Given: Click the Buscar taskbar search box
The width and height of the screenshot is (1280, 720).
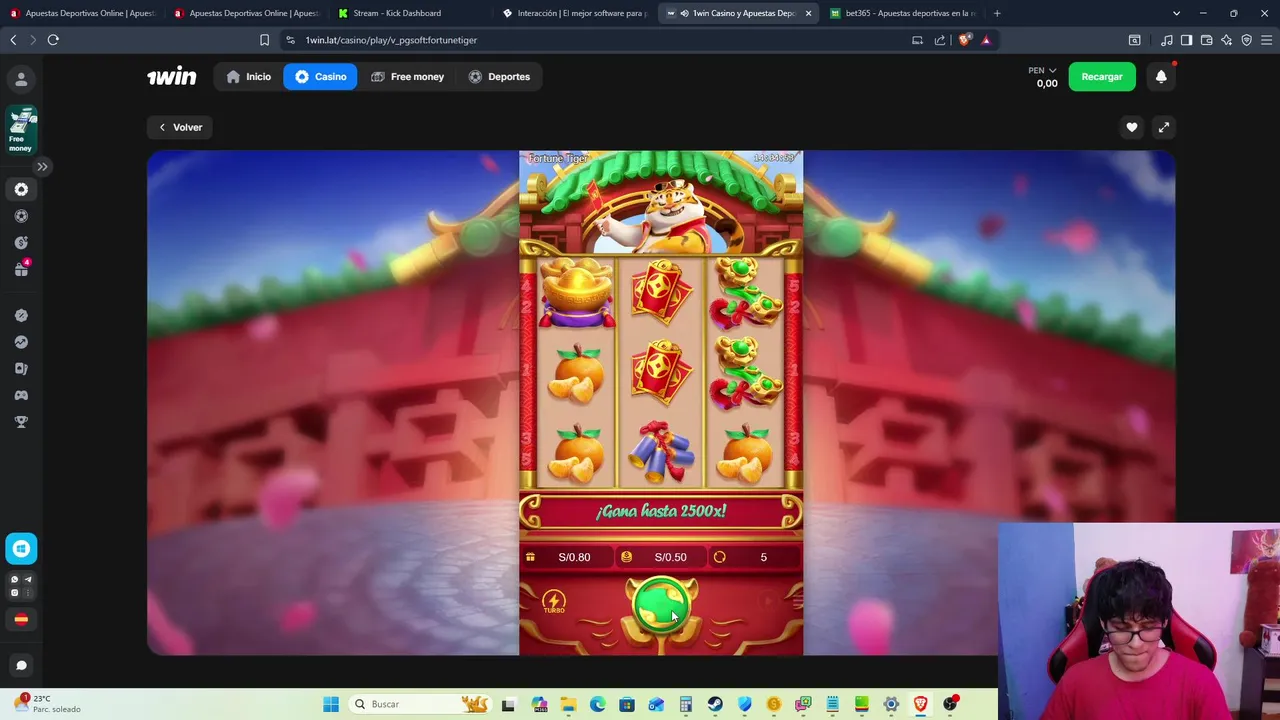Looking at the screenshot, I should tap(420, 704).
